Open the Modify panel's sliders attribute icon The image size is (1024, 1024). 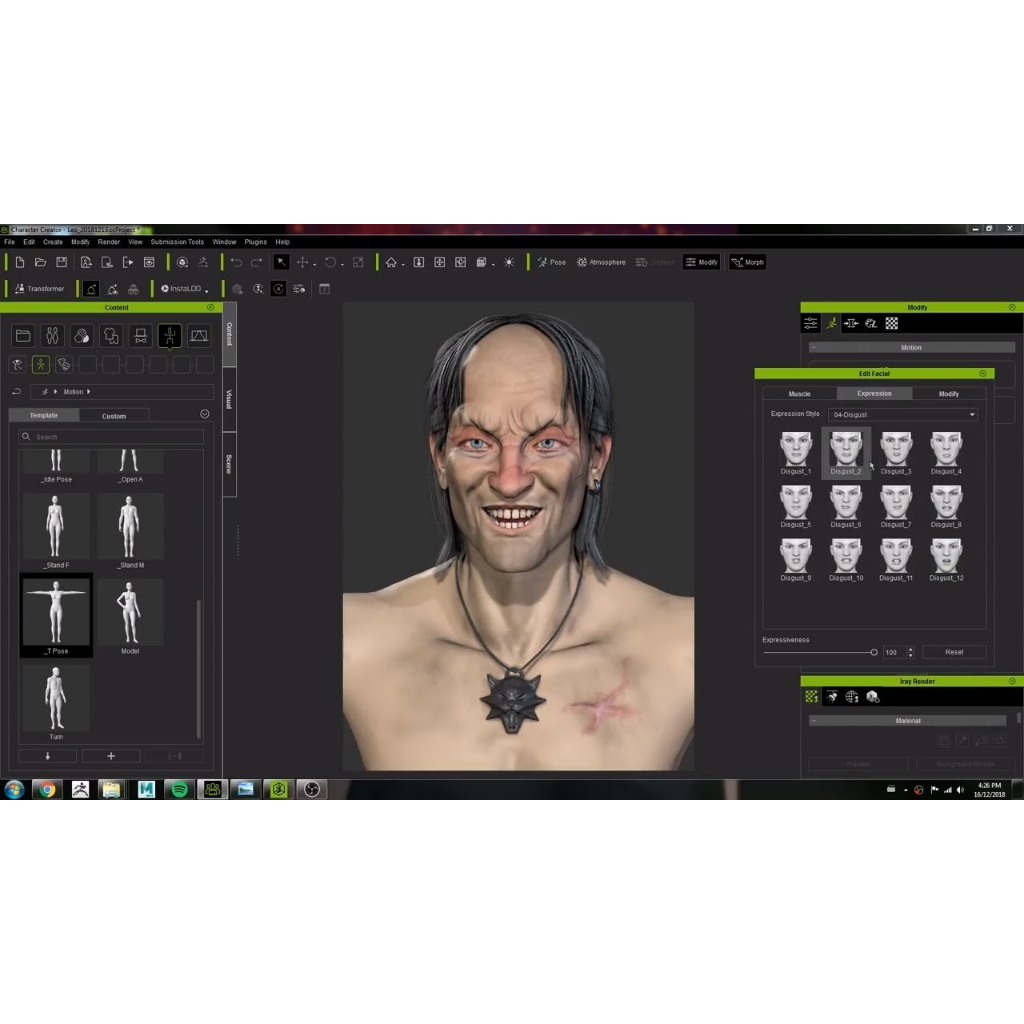(810, 323)
